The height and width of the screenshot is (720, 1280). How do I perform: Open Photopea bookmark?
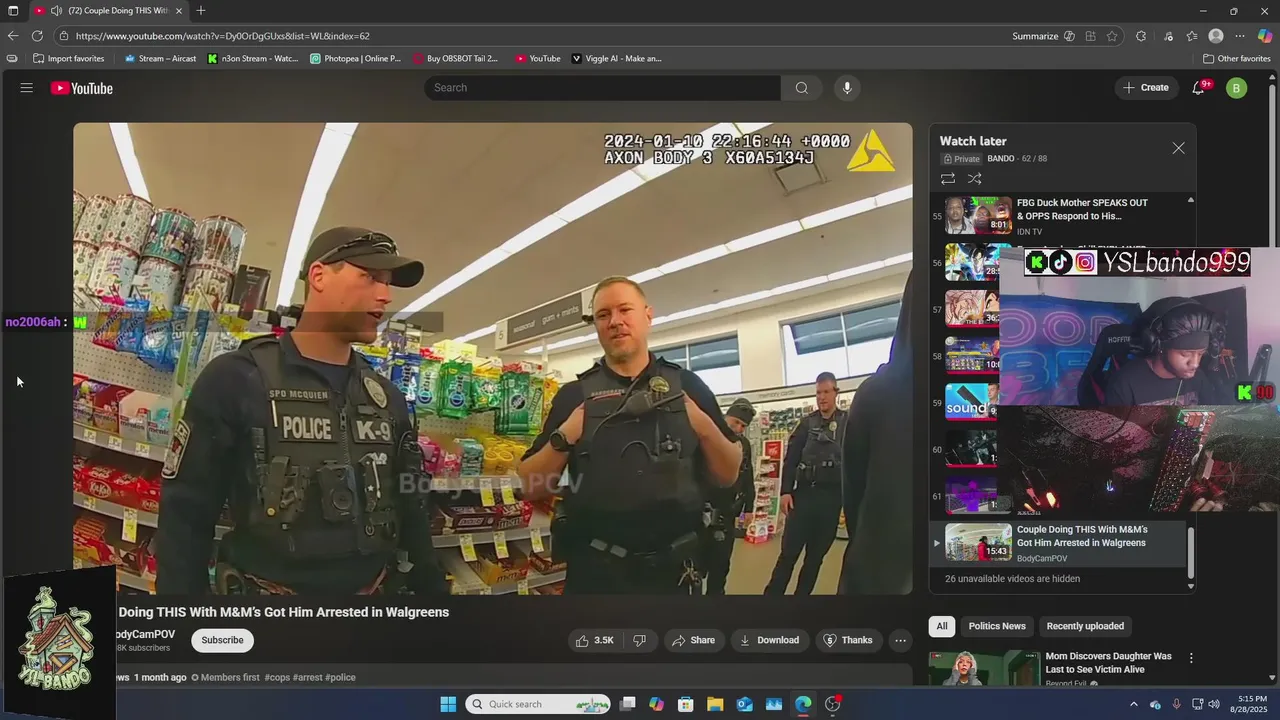(355, 59)
